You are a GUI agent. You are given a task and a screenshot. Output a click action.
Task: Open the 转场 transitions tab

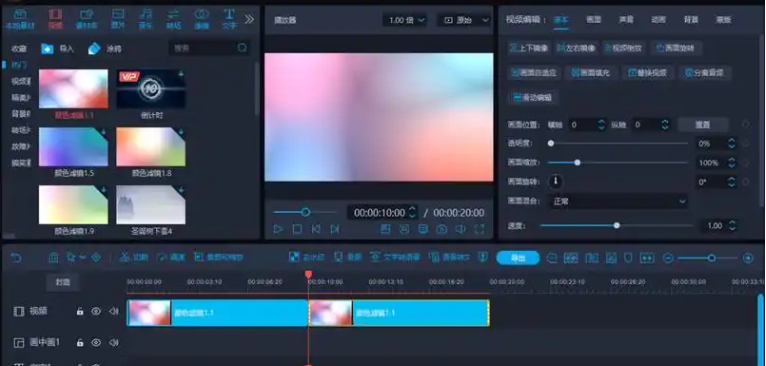pos(173,19)
